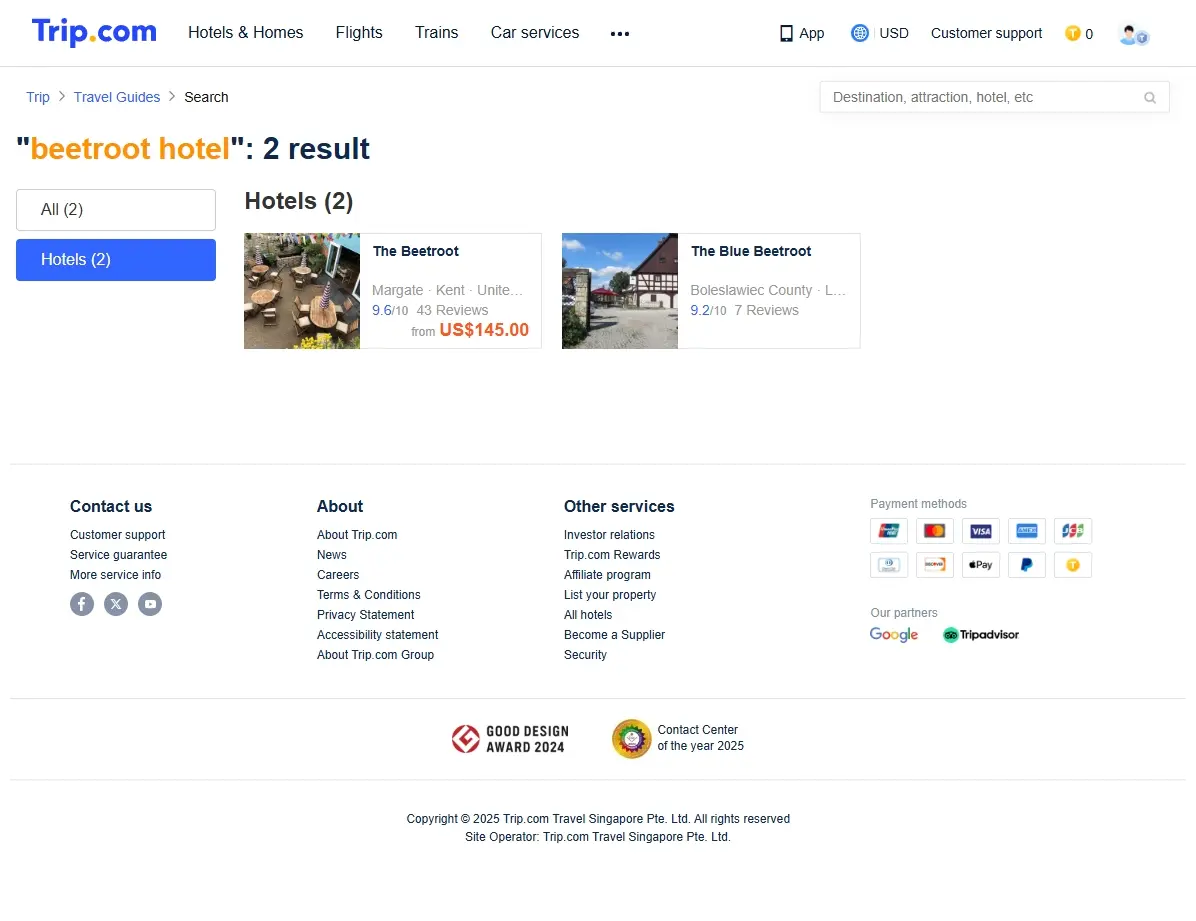The width and height of the screenshot is (1196, 921).
Task: Open Privacy Statement link
Action: click(x=365, y=615)
